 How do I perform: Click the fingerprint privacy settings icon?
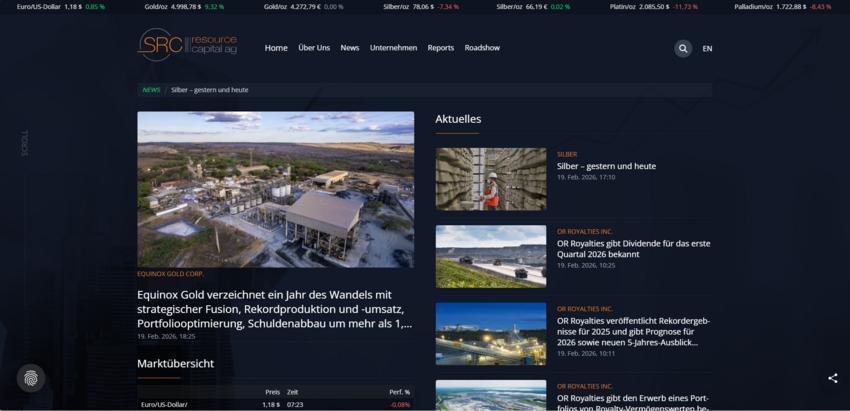coord(31,378)
